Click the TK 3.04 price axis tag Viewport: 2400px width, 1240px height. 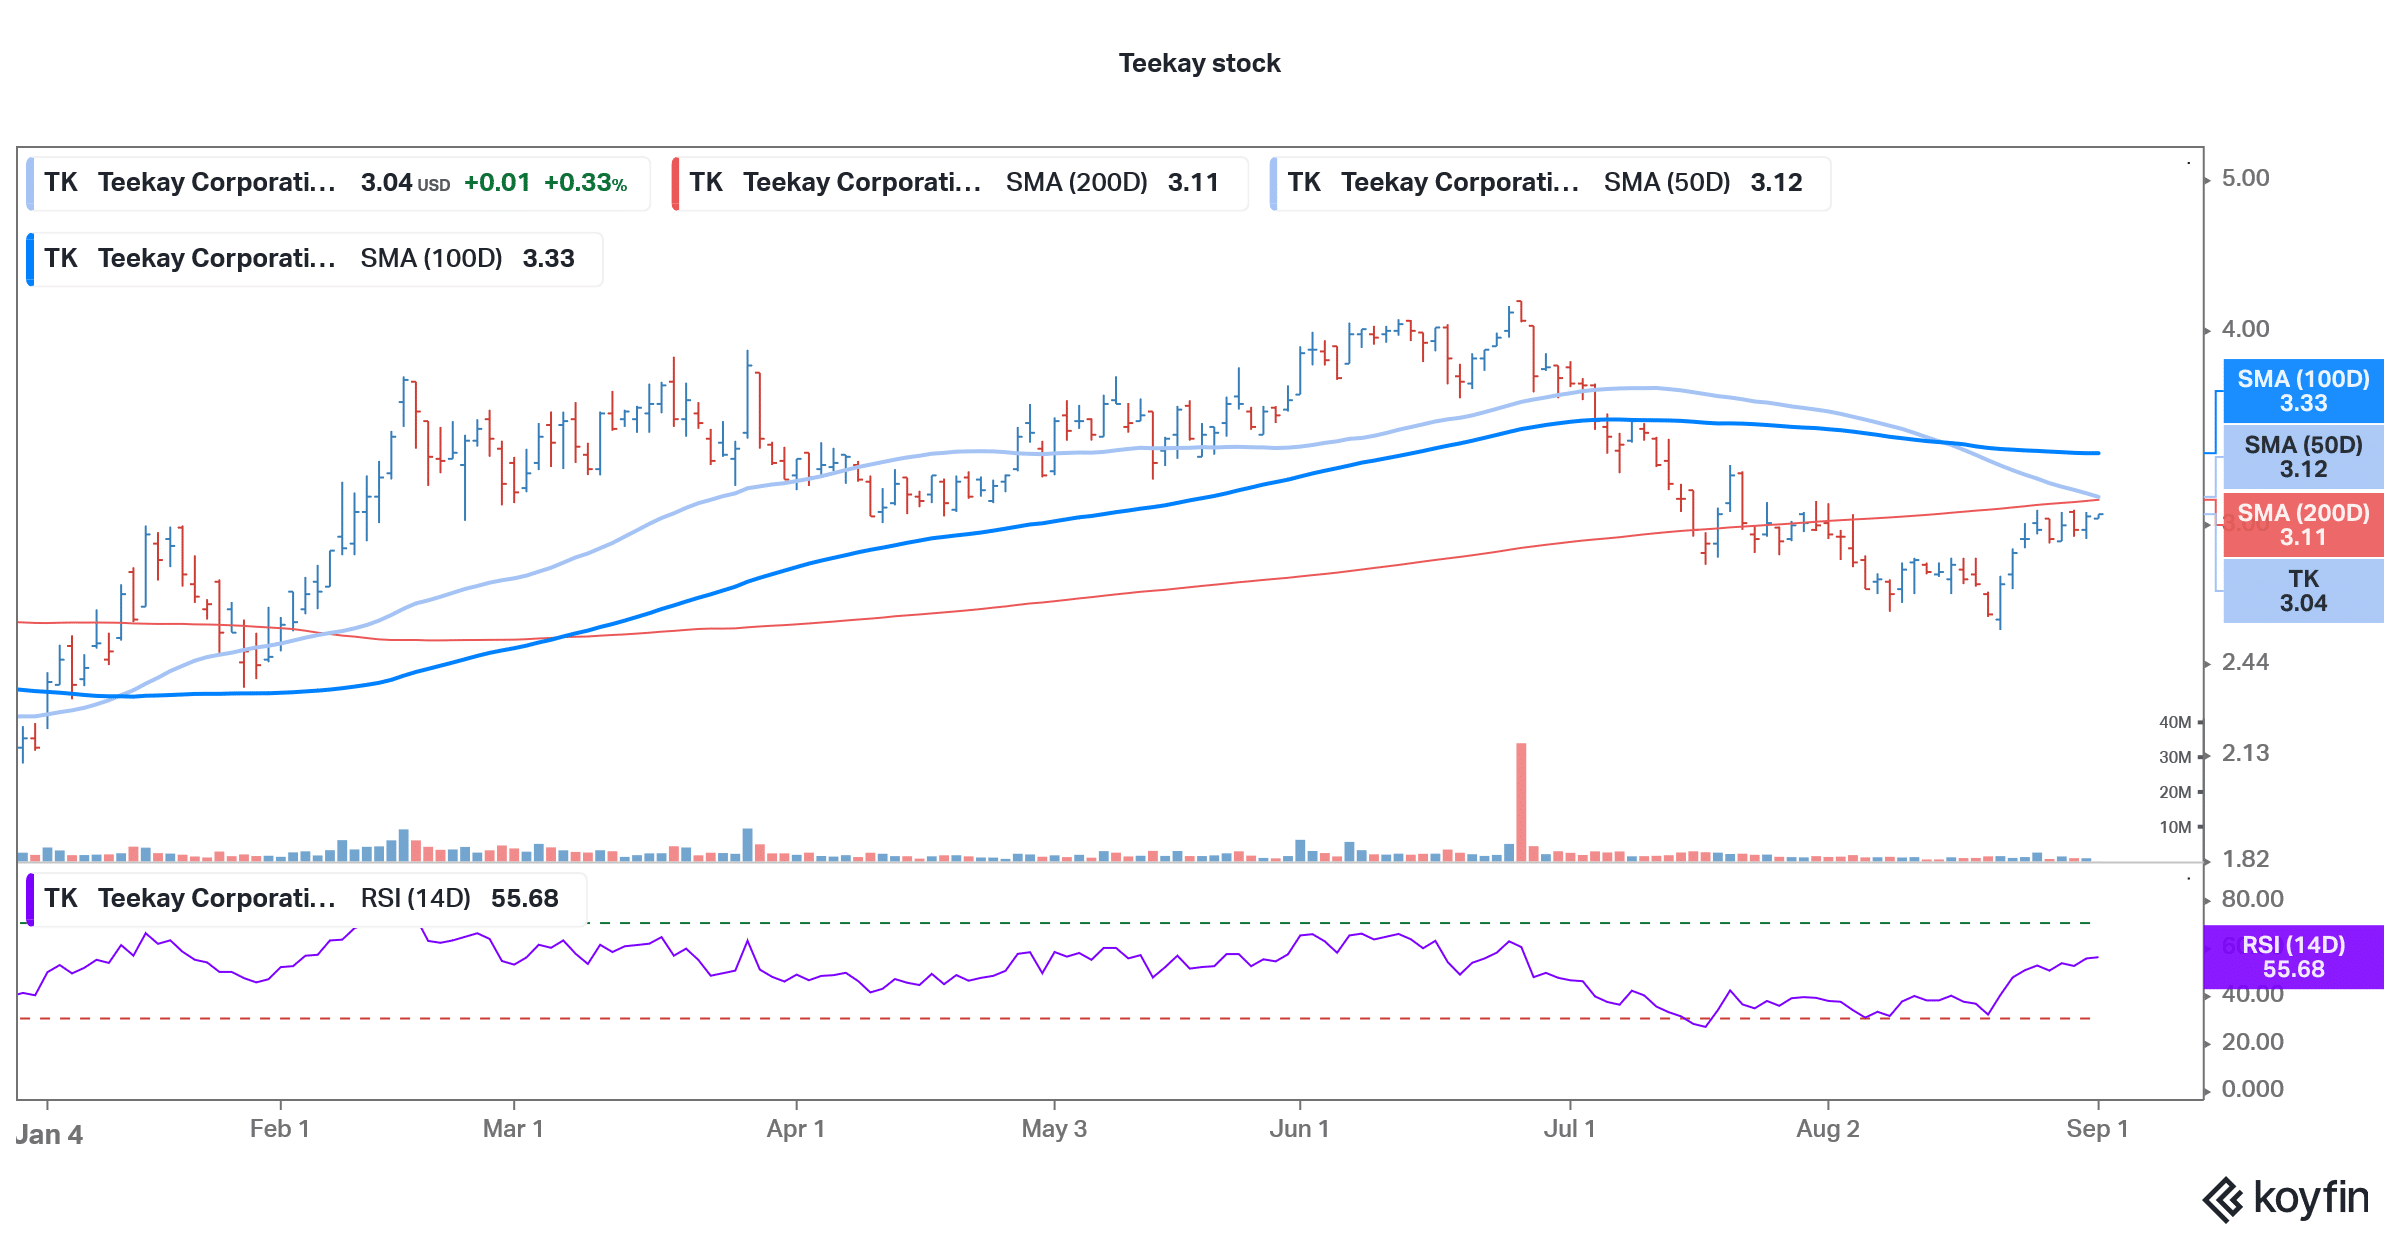point(2303,591)
